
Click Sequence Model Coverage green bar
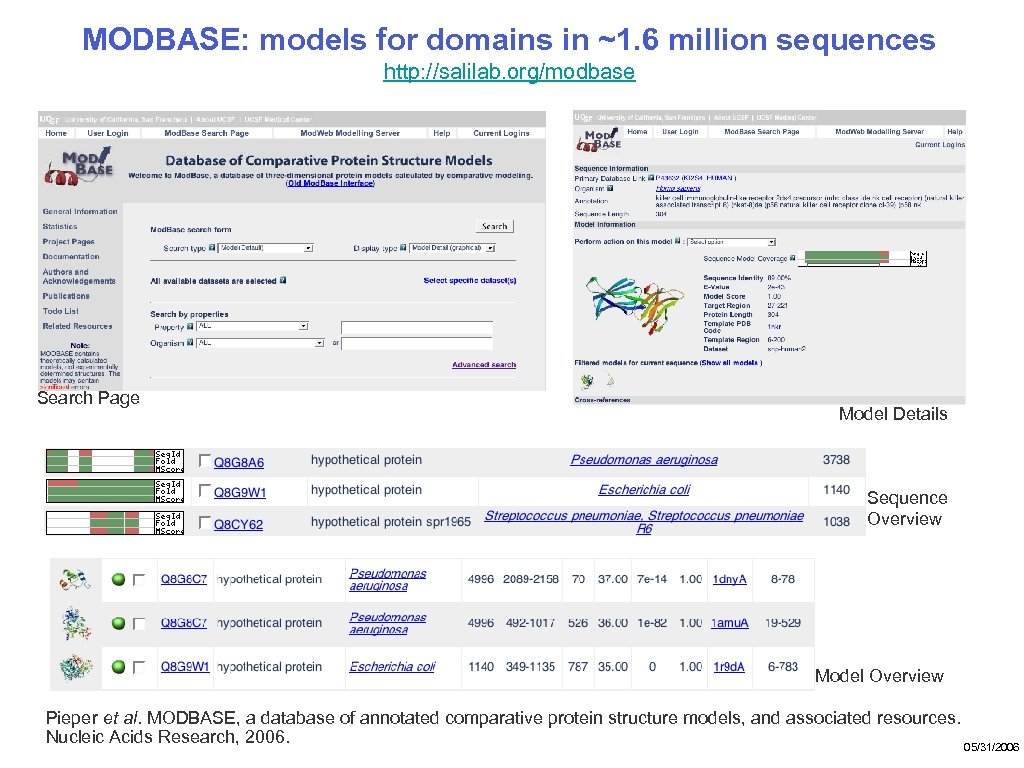[847, 258]
